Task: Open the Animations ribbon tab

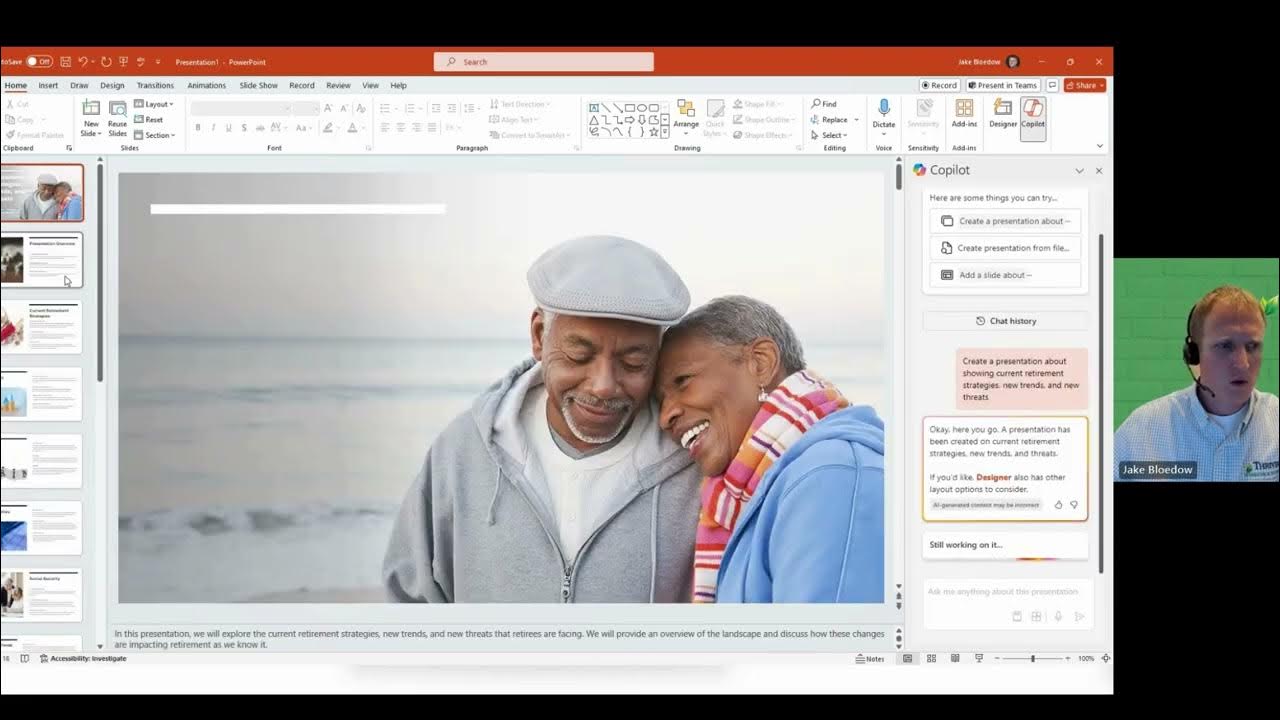Action: tap(207, 85)
